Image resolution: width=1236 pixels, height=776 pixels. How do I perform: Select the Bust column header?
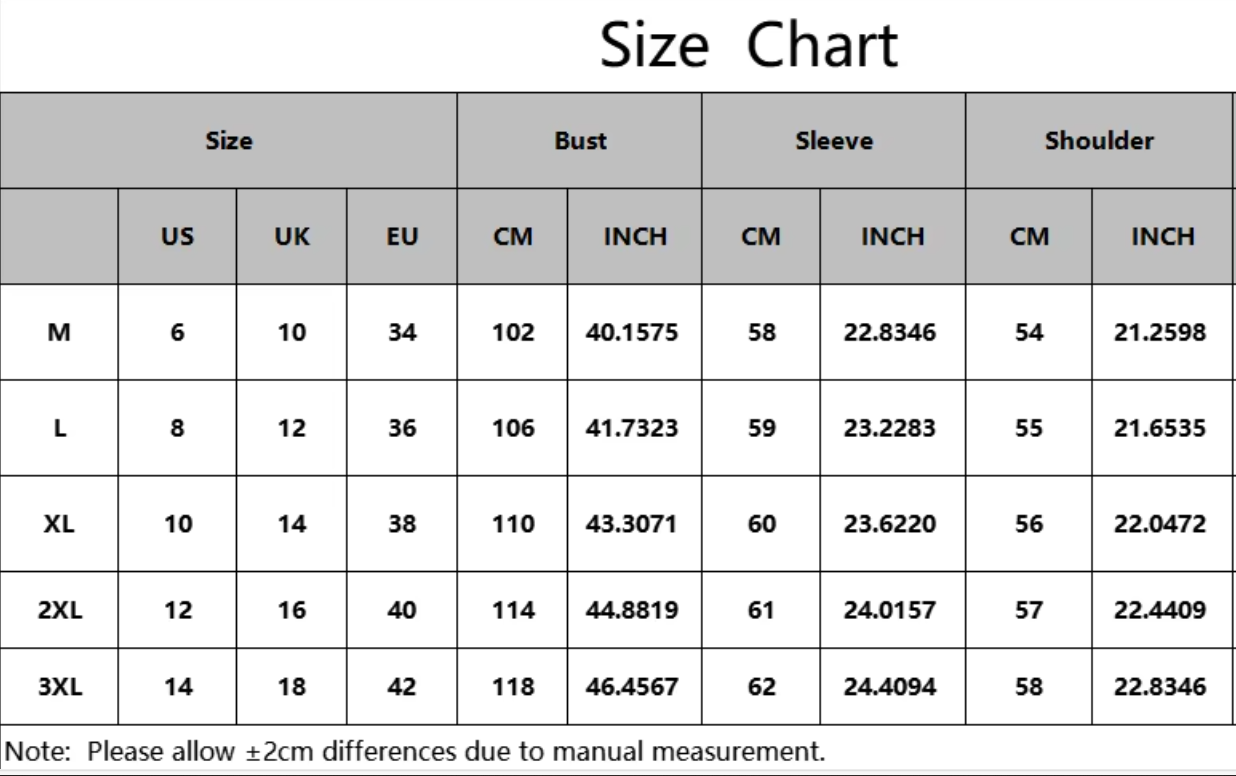coord(580,141)
